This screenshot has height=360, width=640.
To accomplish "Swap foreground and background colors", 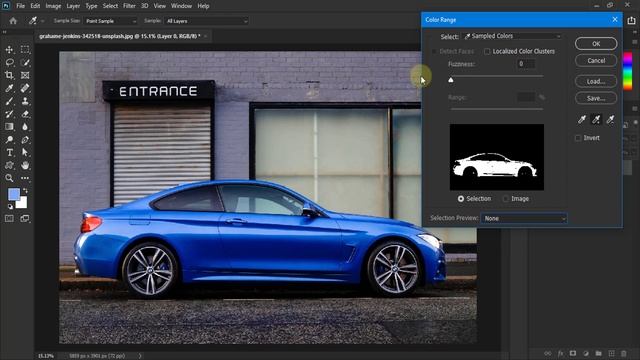I will click(x=25, y=191).
